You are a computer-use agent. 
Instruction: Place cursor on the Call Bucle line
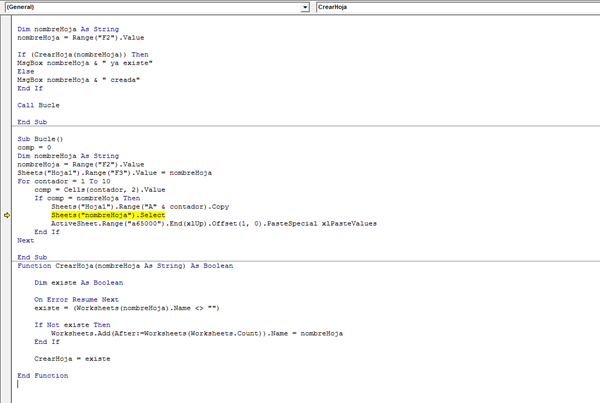[x=39, y=103]
